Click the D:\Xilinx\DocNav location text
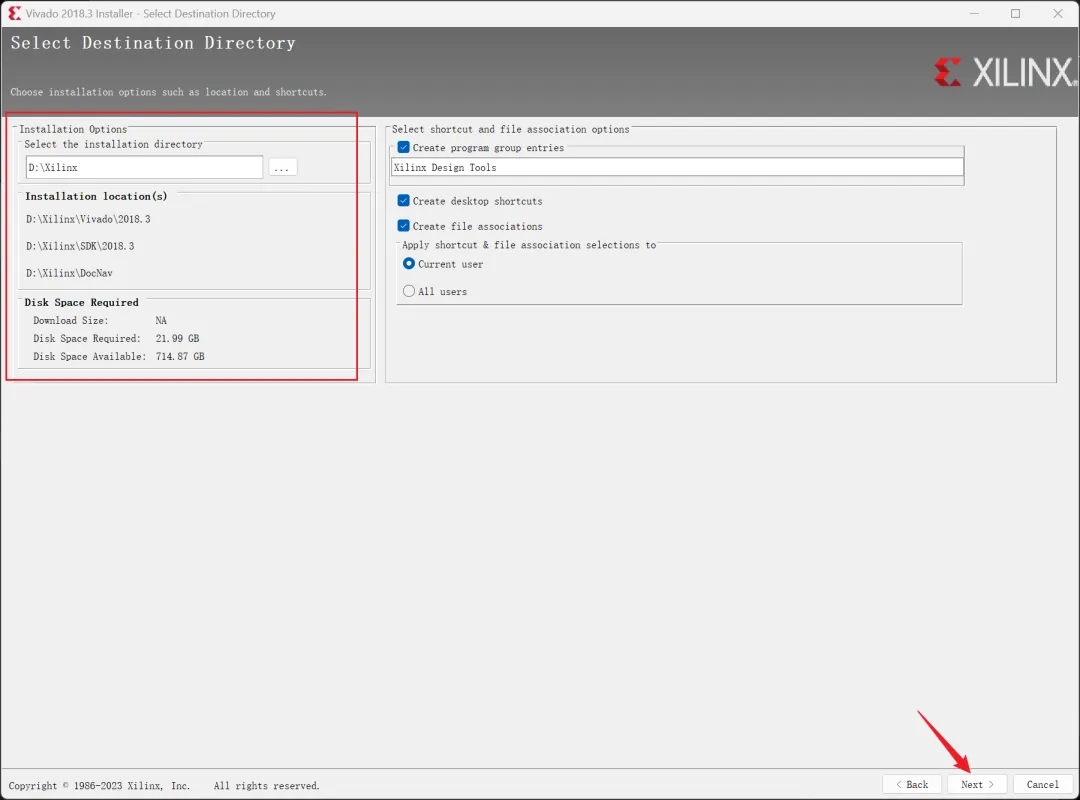The height and width of the screenshot is (800, 1080). [x=70, y=273]
